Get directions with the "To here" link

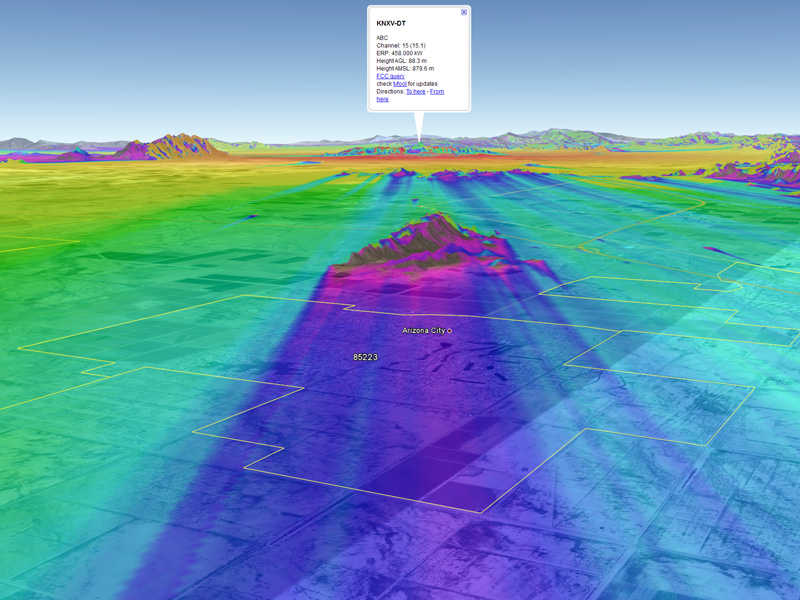tap(416, 92)
